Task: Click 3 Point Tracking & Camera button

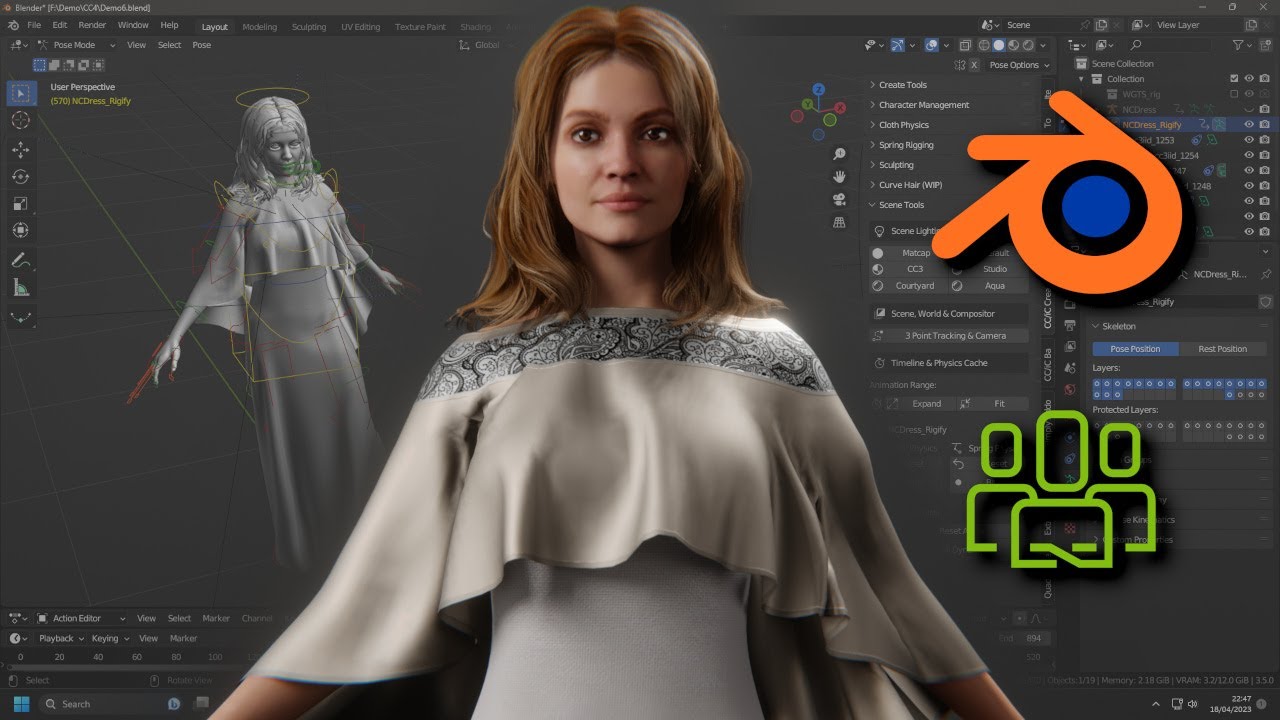Action: point(949,336)
